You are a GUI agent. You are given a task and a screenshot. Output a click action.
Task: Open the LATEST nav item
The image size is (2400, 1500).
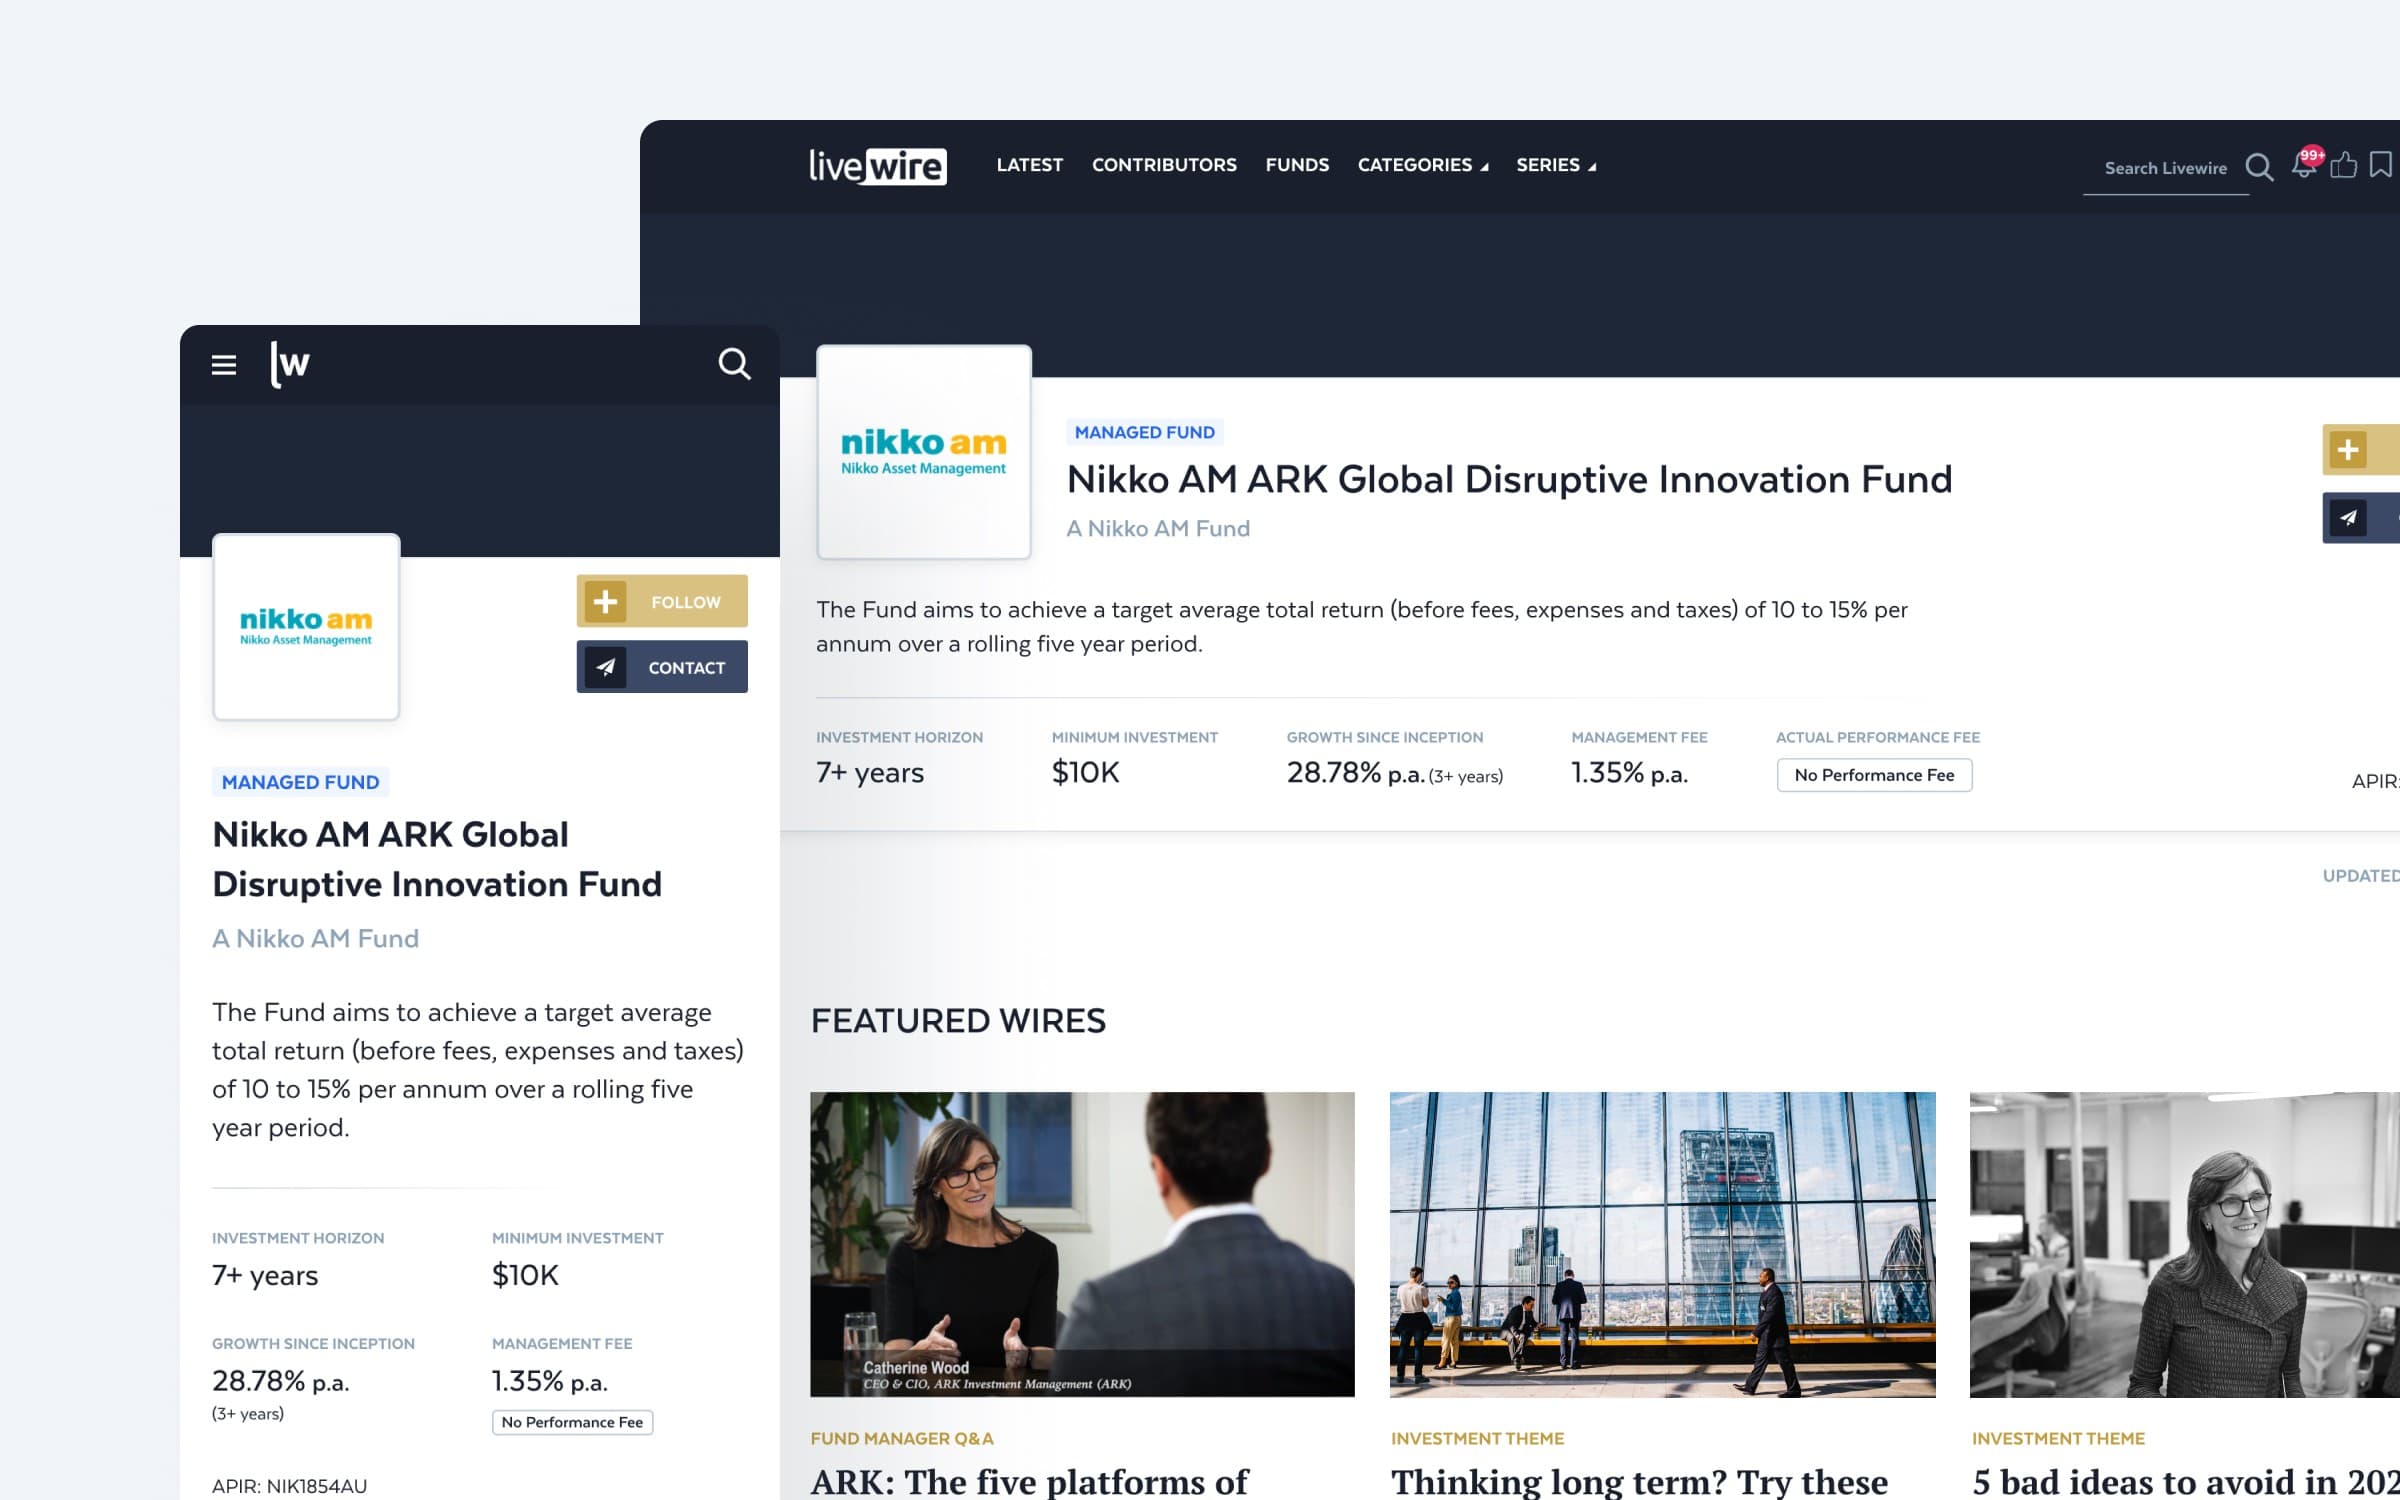(x=1030, y=165)
